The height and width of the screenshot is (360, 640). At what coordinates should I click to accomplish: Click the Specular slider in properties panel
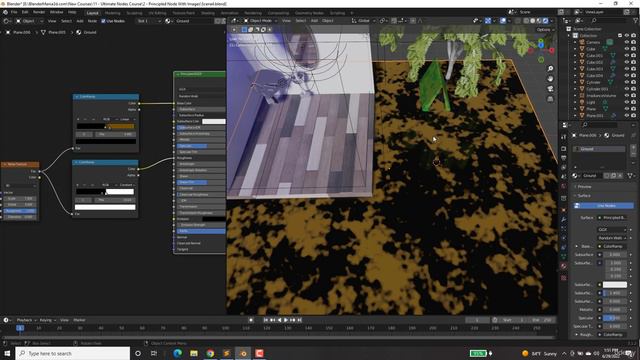615,318
